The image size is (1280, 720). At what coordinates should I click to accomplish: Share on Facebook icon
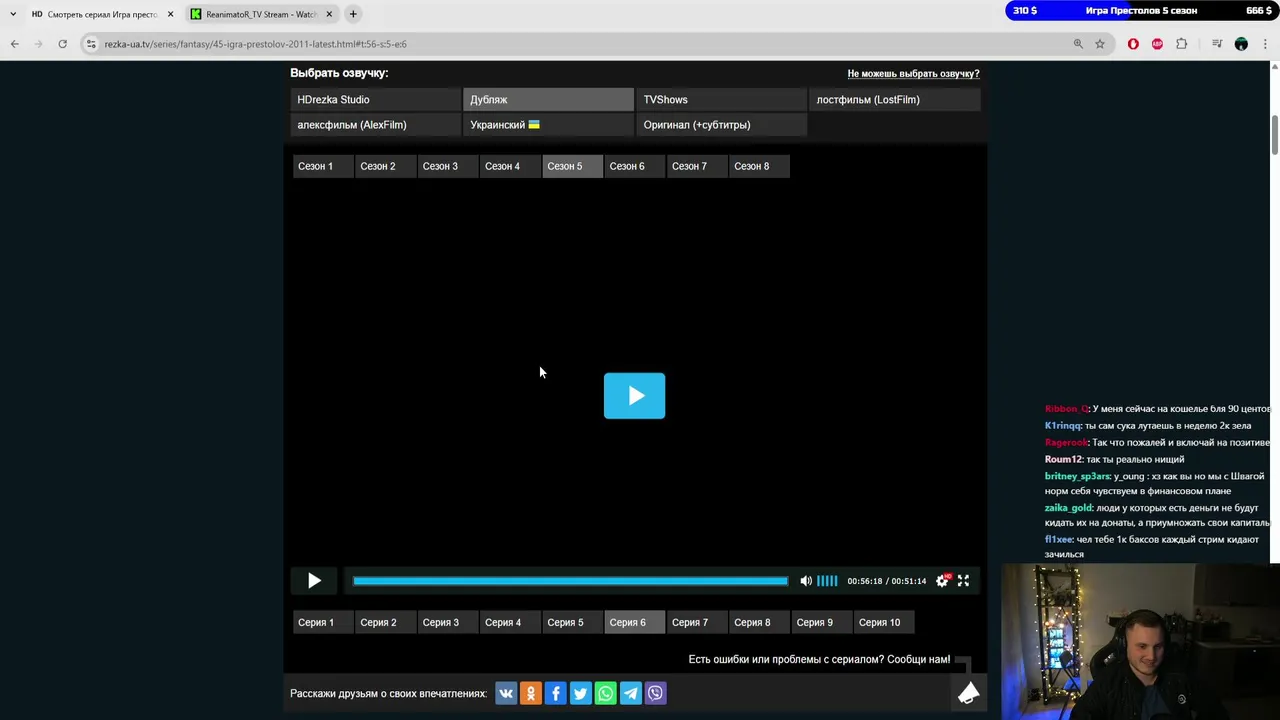[x=556, y=693]
